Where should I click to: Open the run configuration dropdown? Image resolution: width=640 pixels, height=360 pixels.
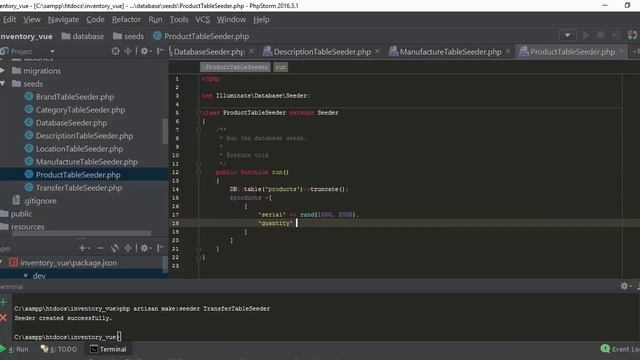coord(567,36)
